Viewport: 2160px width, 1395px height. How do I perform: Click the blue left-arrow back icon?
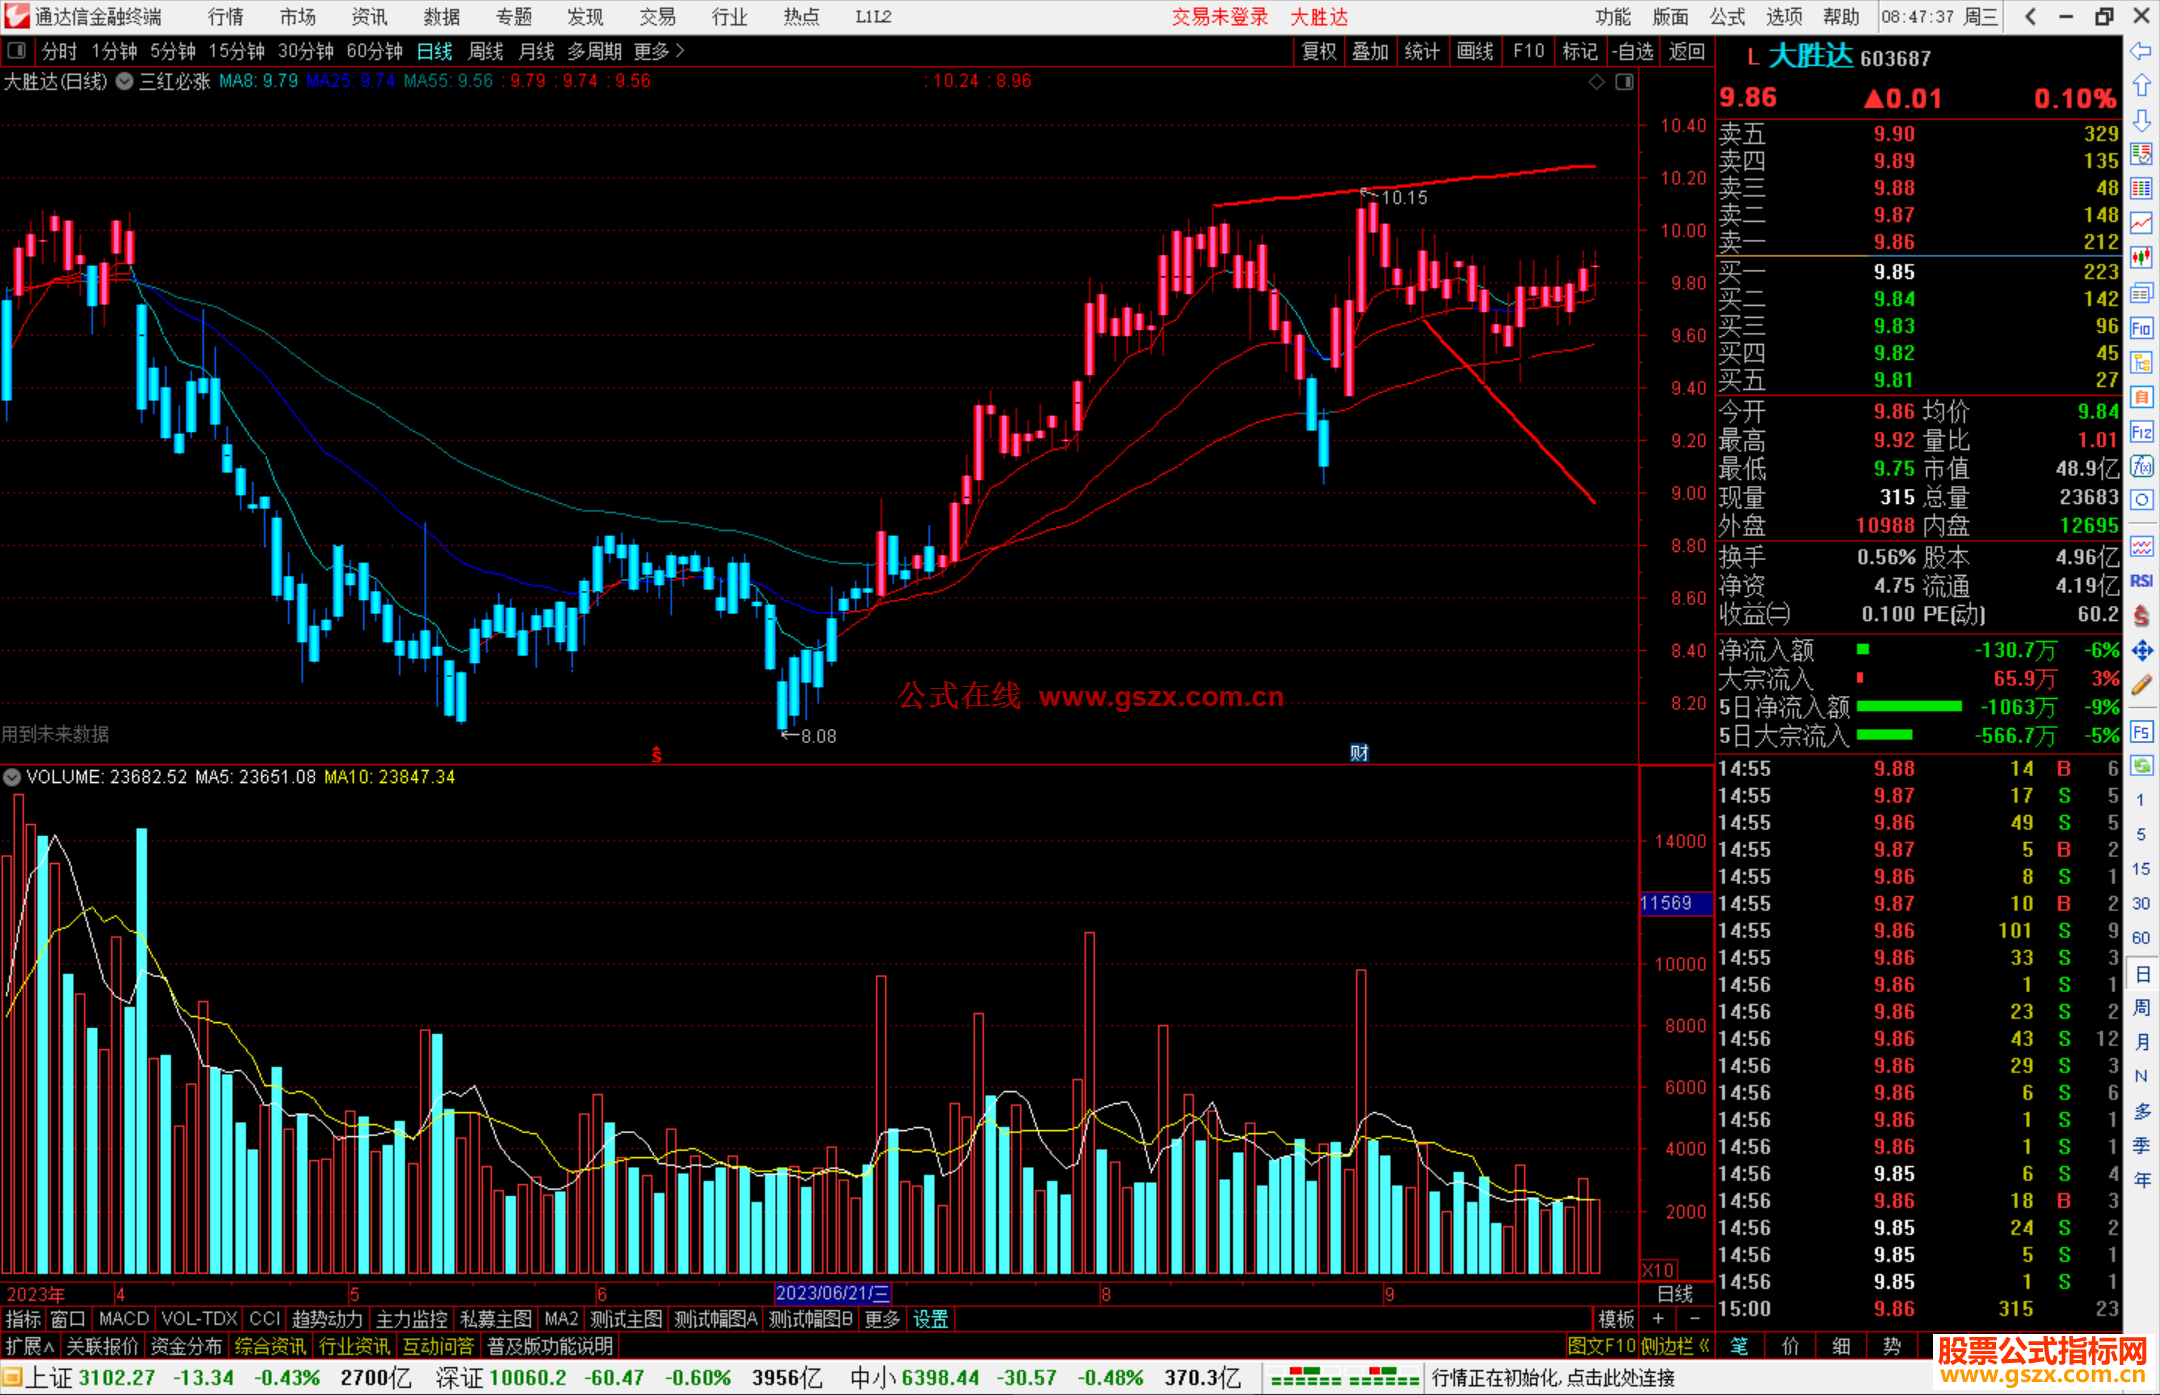pyautogui.click(x=2141, y=51)
